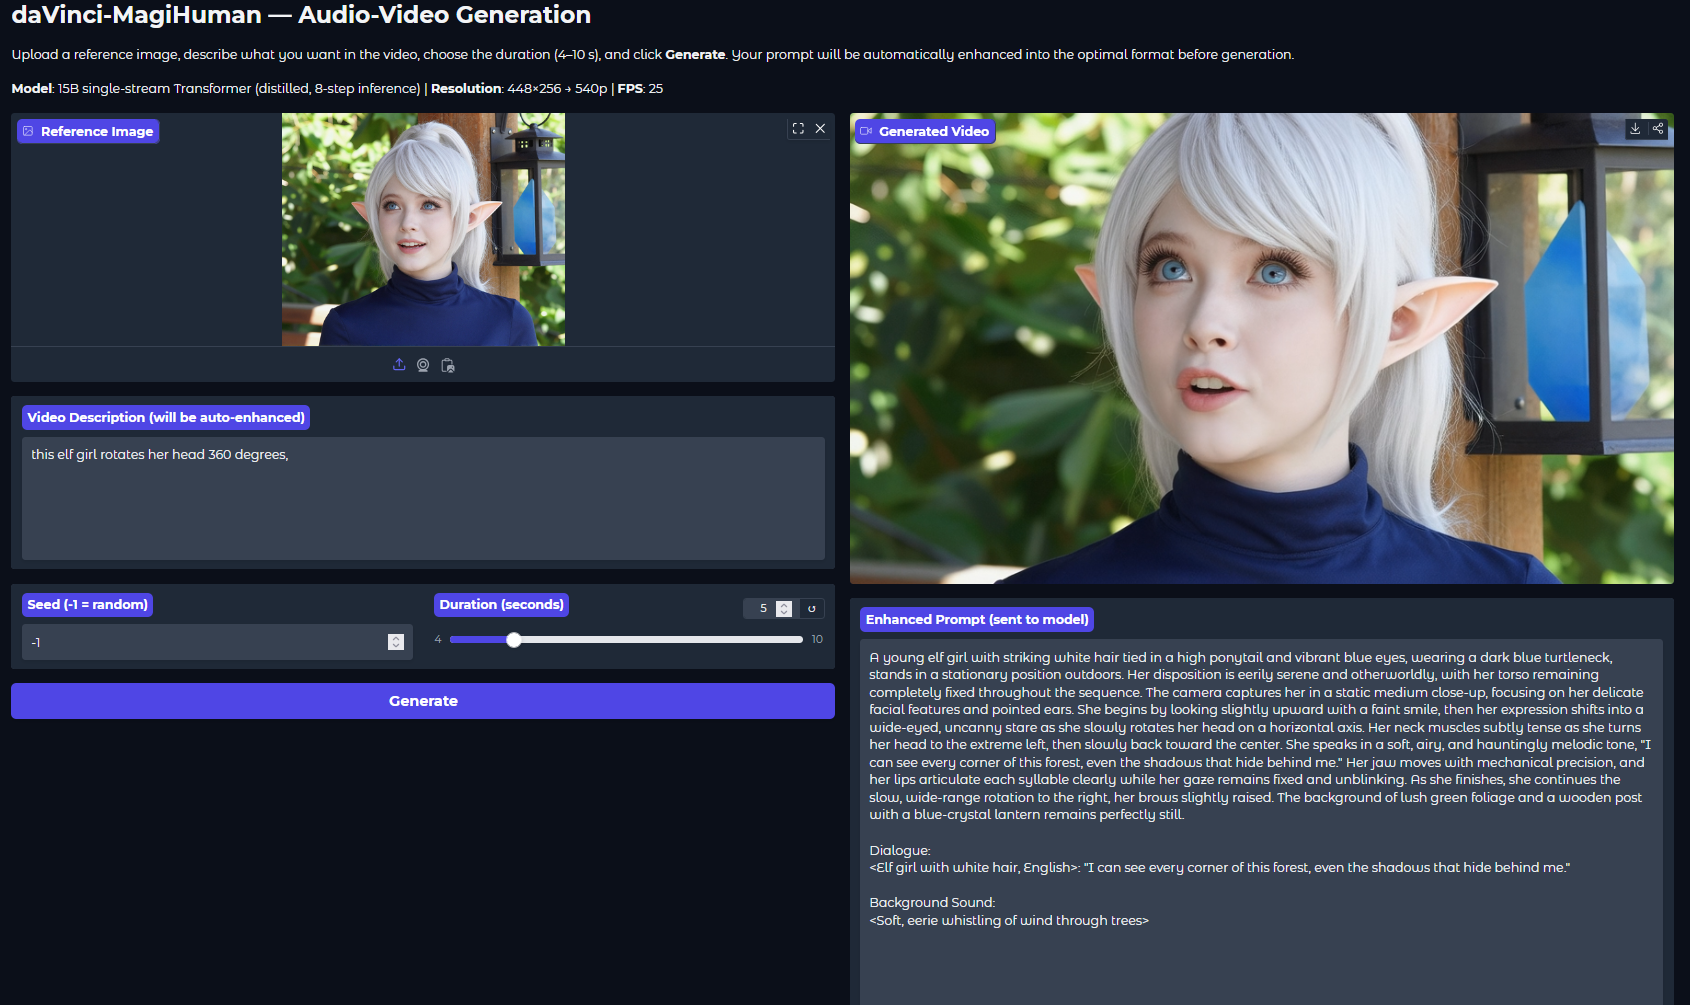
Task: Click the "daVinci-MagiHuman — Audio-Video Generation" heading
Action: pos(301,15)
